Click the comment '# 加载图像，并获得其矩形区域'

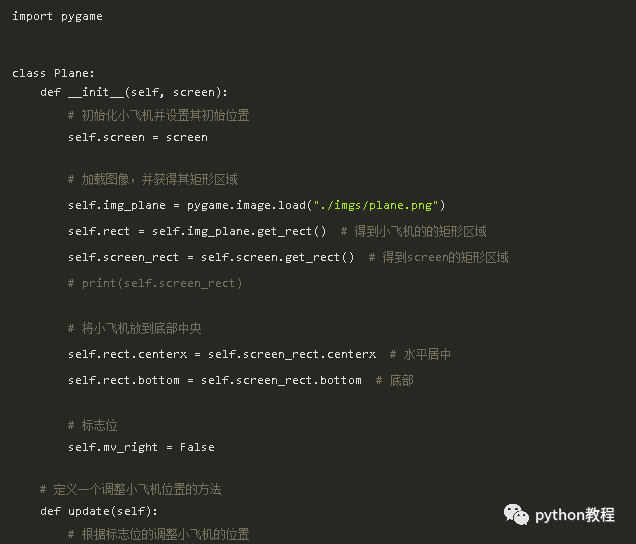pos(153,179)
